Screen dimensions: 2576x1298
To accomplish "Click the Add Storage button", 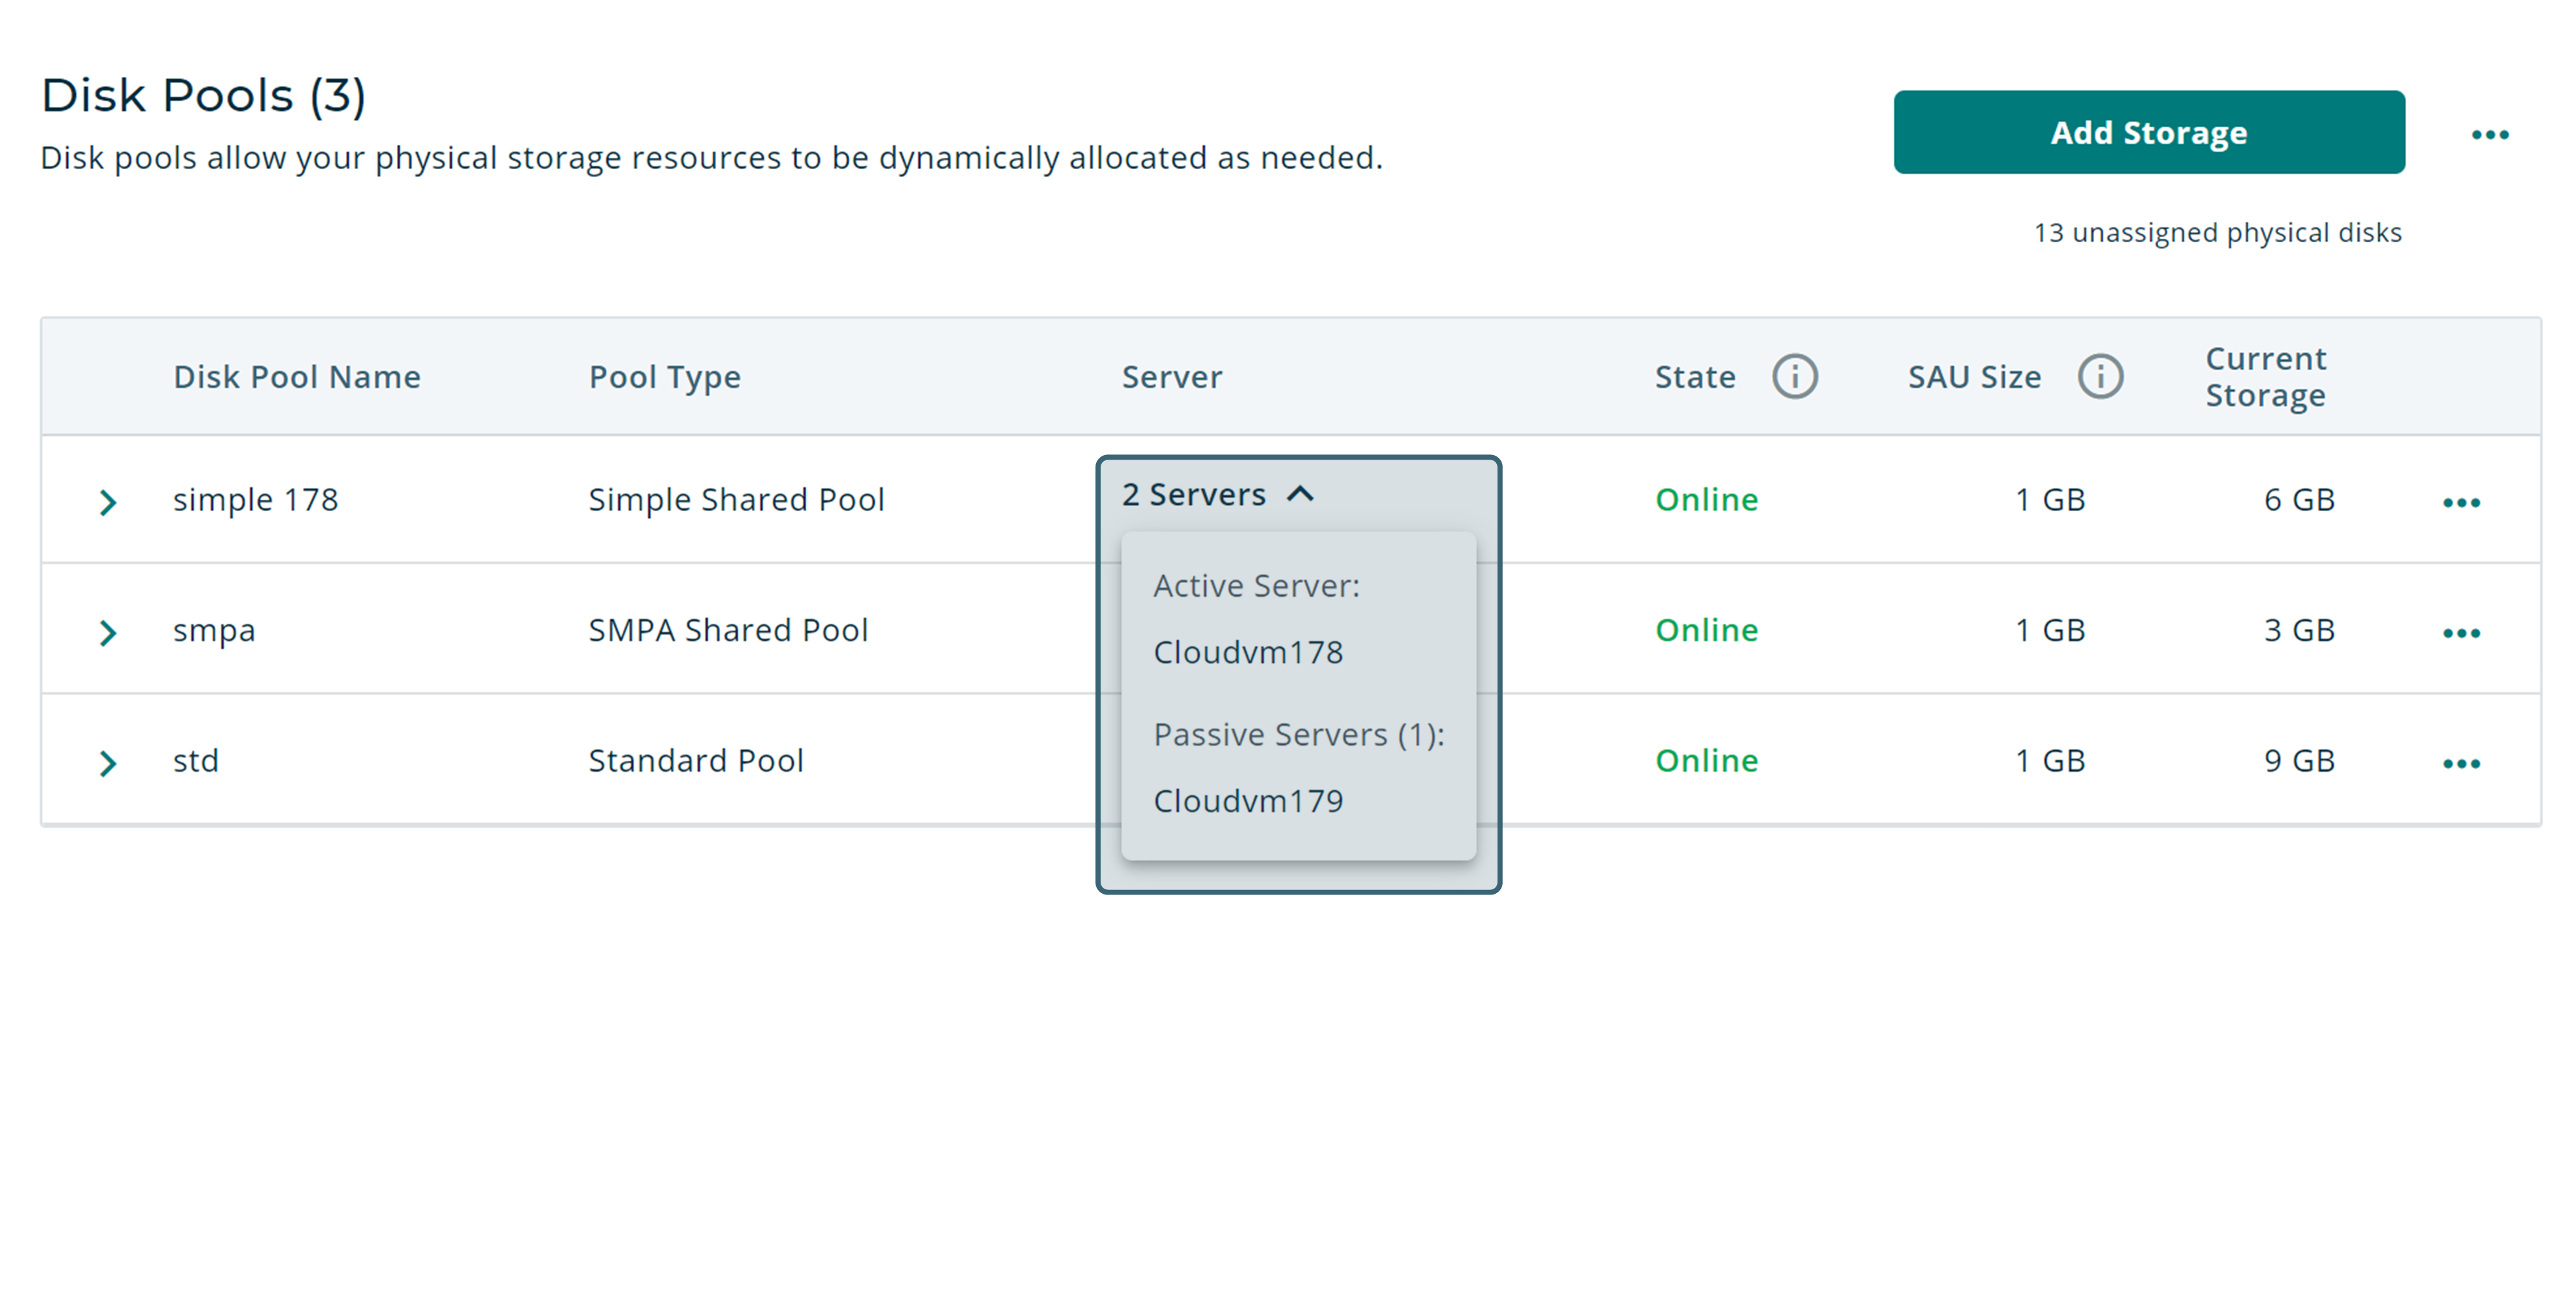I will (2148, 132).
